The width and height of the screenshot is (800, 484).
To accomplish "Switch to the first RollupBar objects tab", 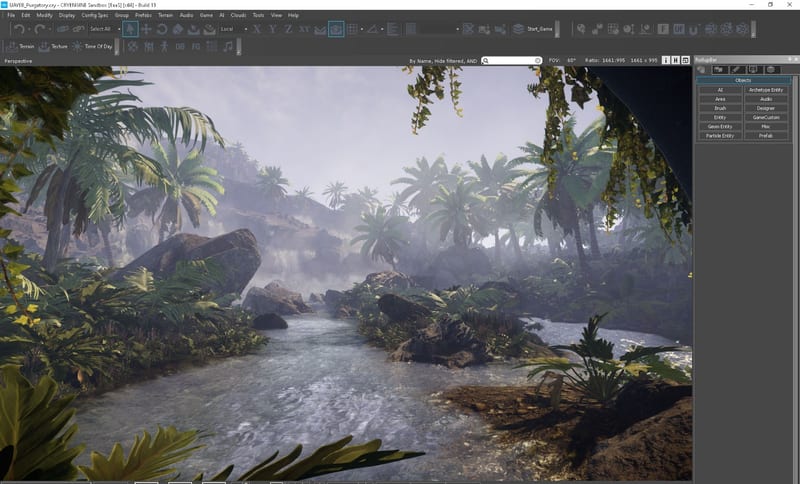I will click(x=702, y=69).
